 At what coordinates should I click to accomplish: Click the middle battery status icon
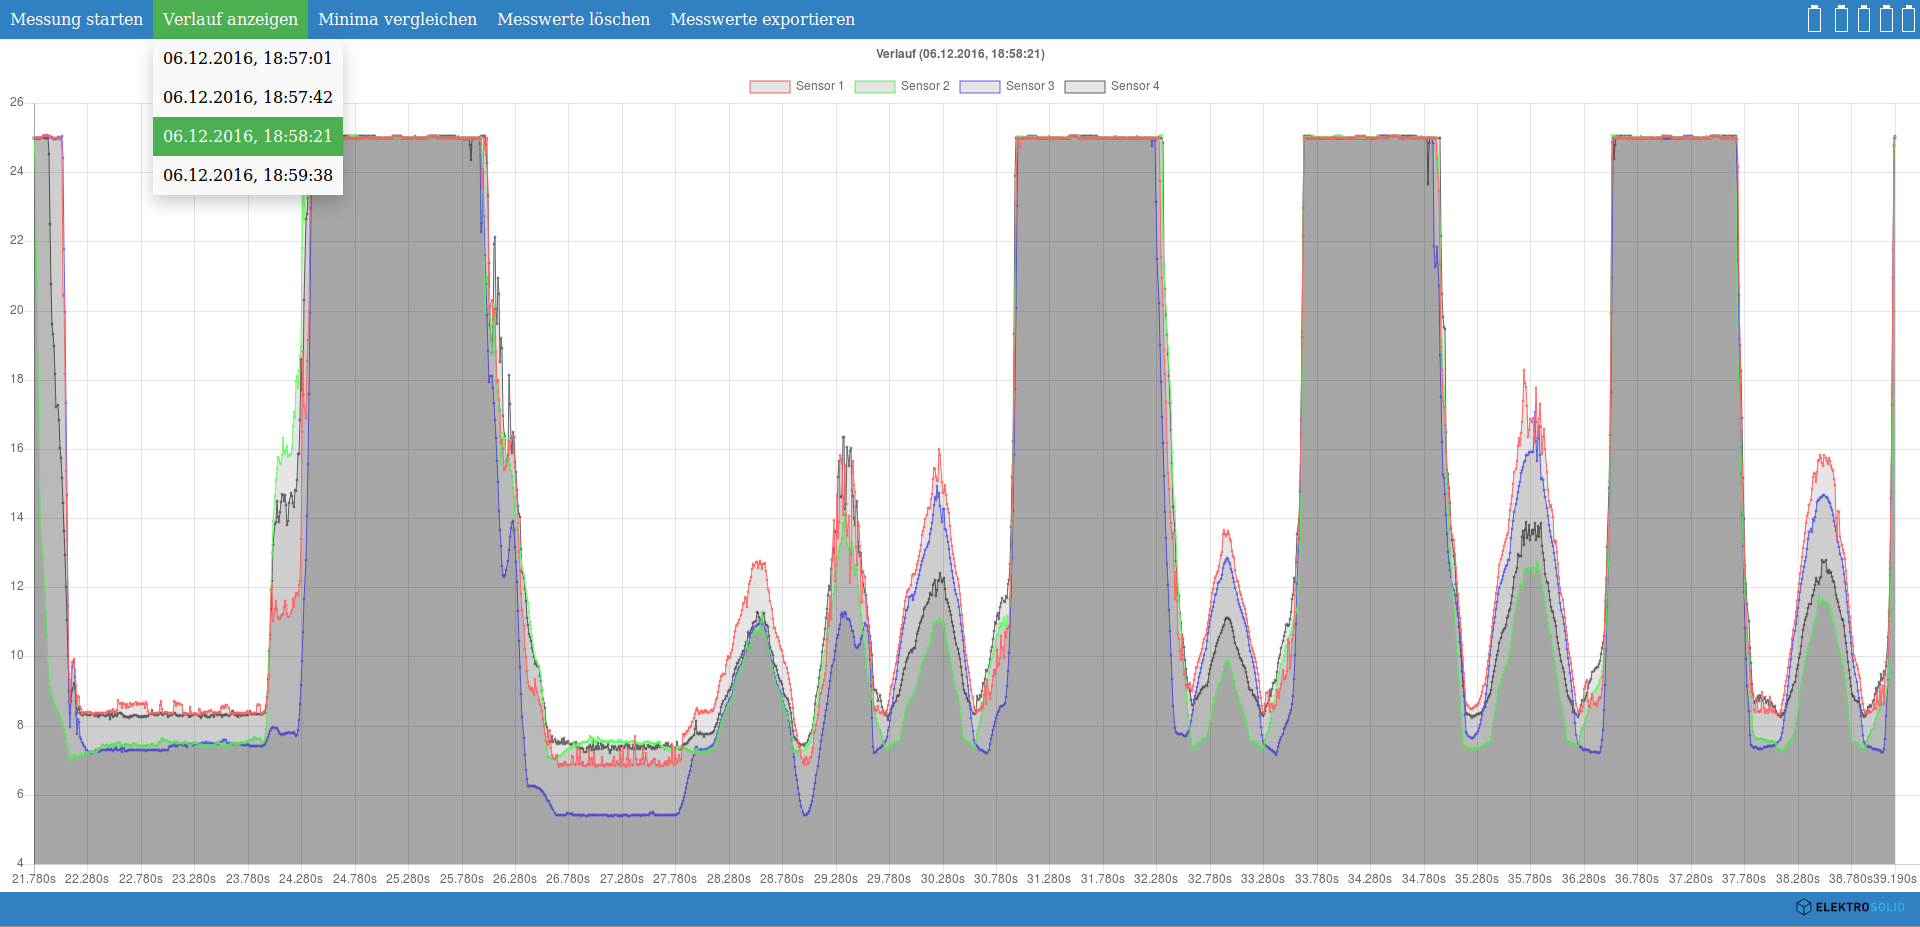tap(1864, 19)
